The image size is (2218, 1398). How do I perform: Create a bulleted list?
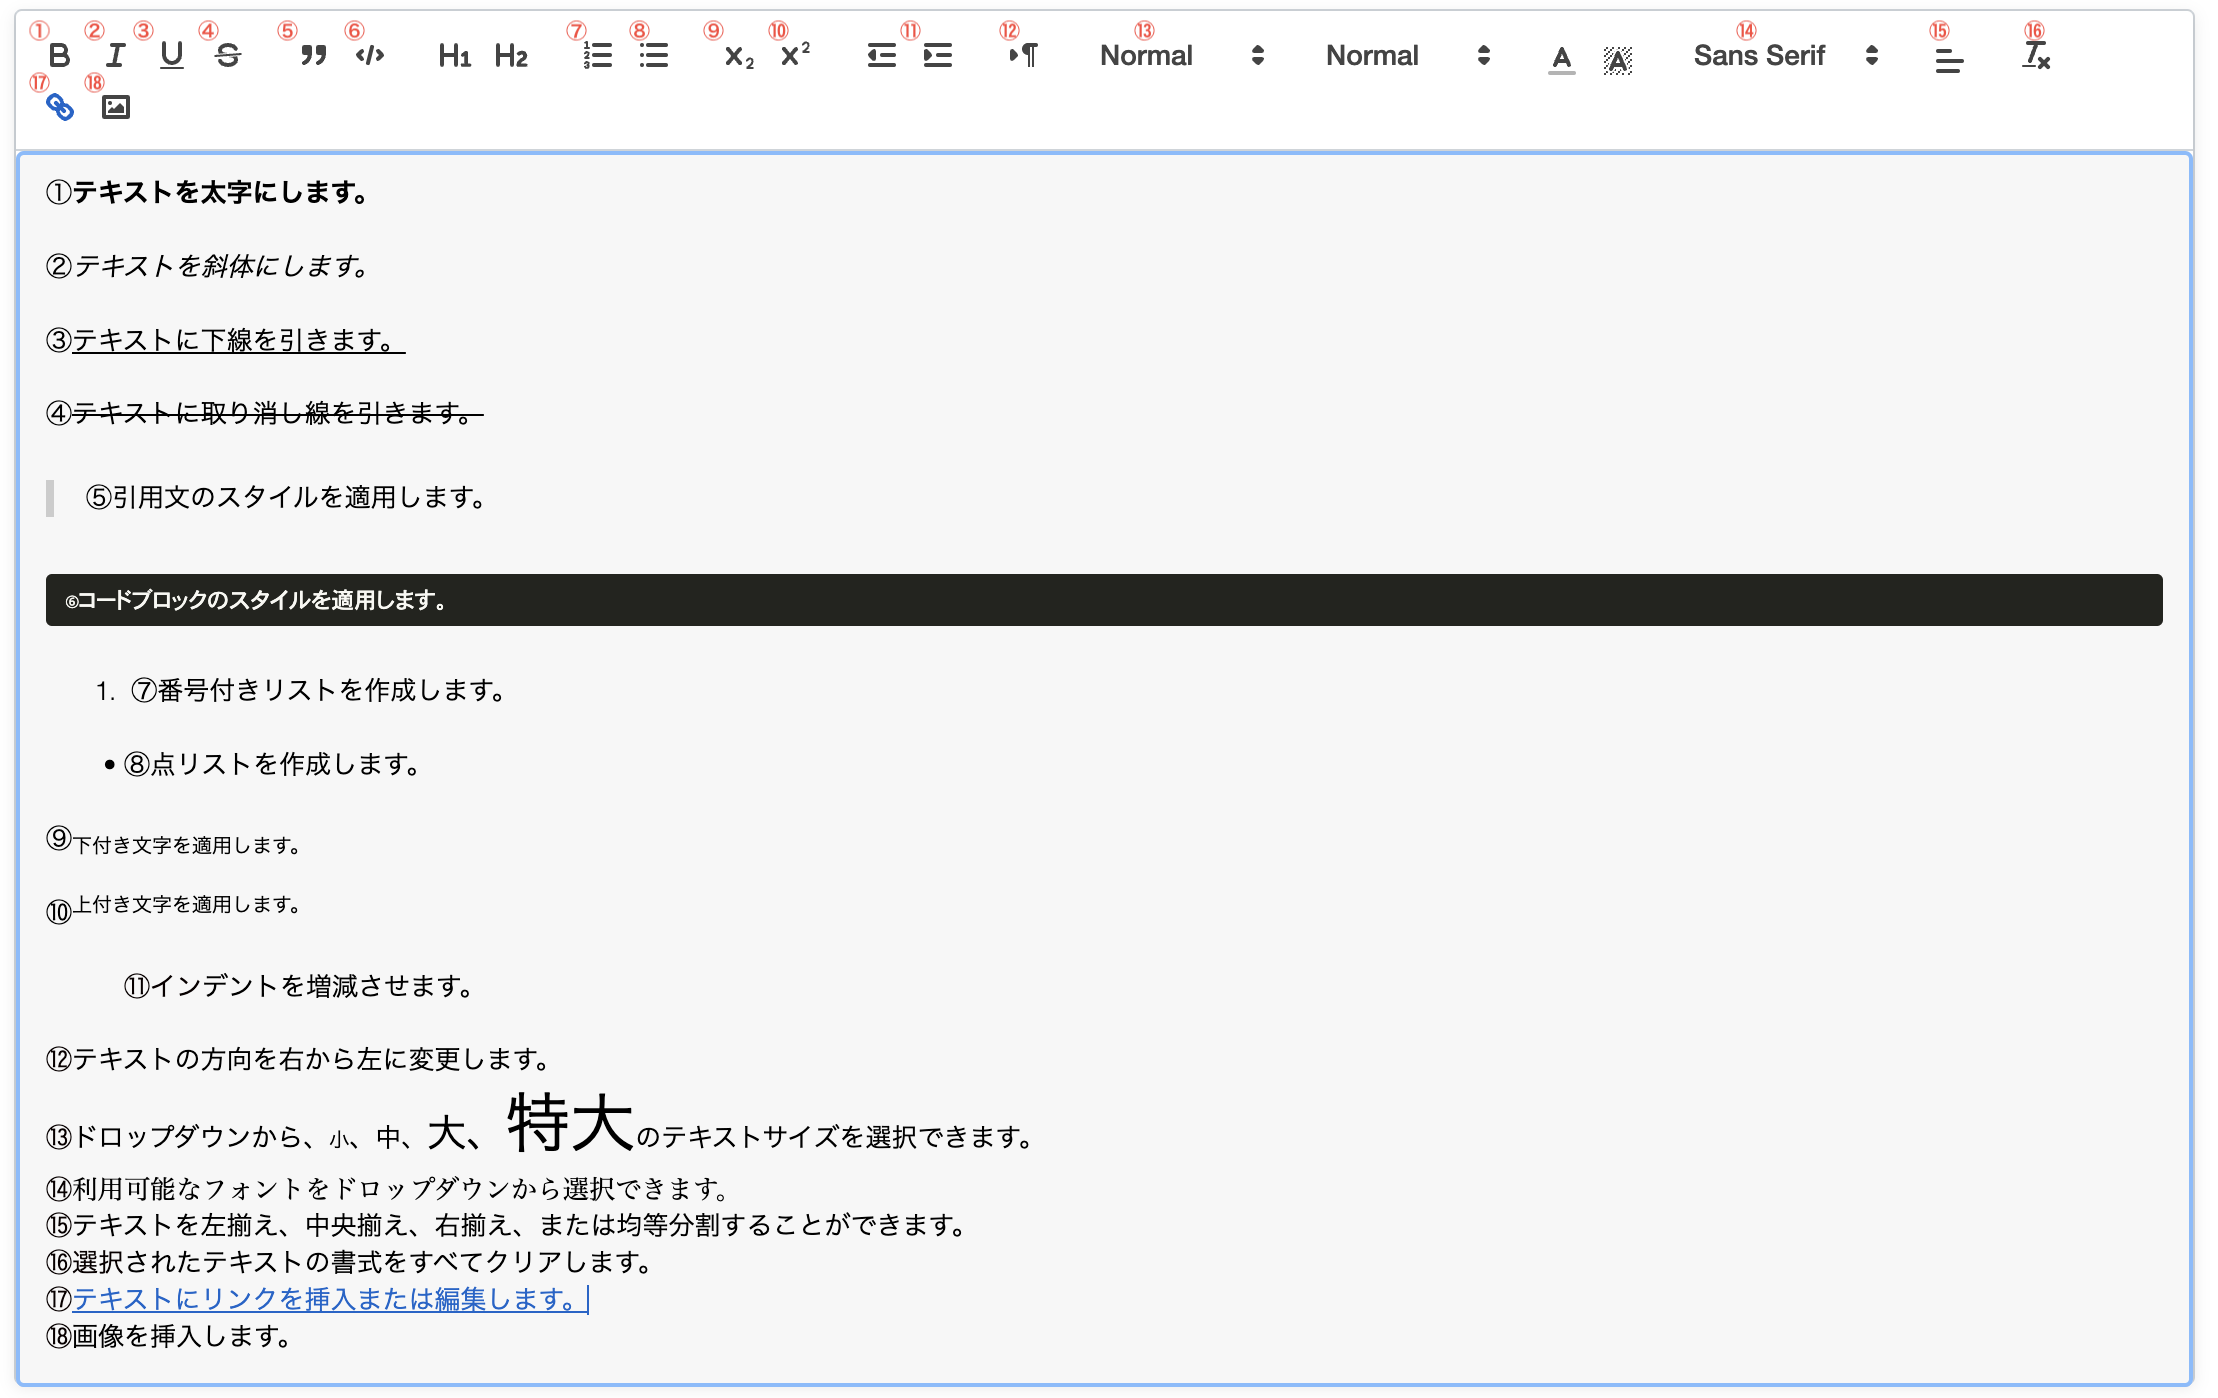(653, 56)
